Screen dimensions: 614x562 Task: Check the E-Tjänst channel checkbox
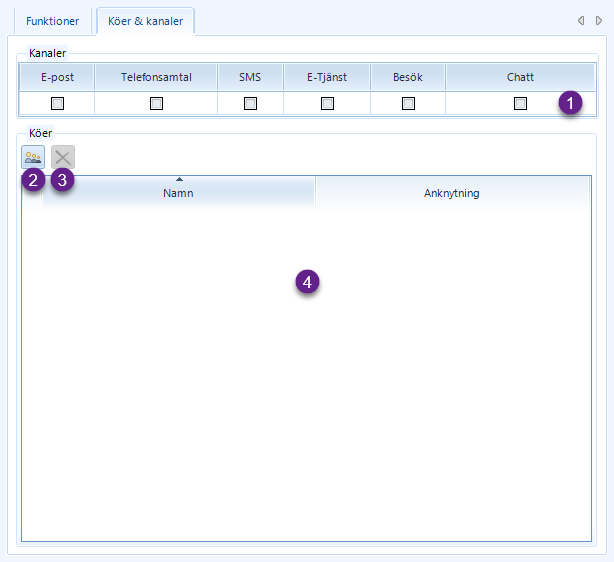(x=327, y=103)
